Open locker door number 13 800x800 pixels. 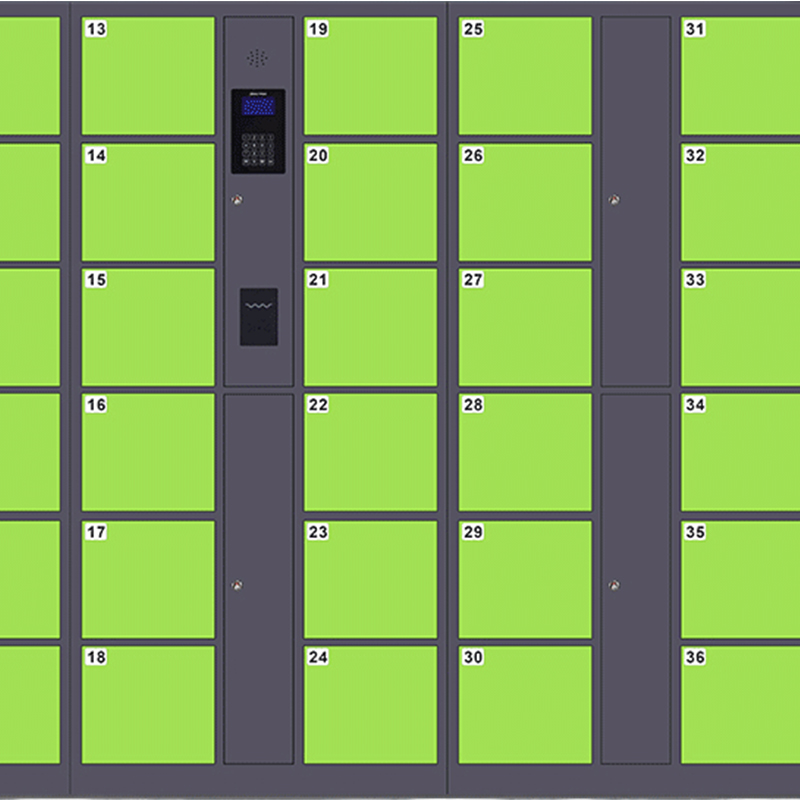(148, 76)
